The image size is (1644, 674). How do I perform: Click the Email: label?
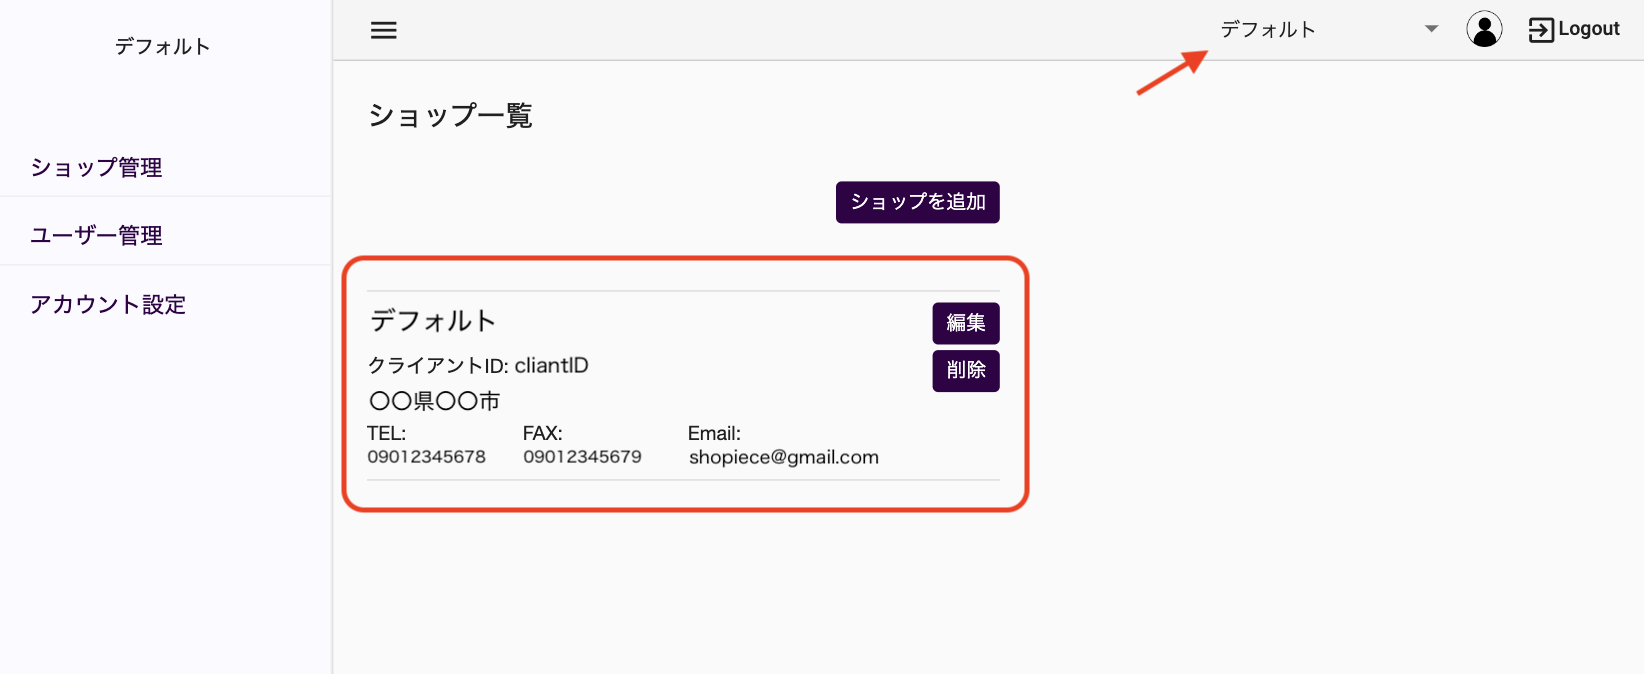pyautogui.click(x=714, y=433)
